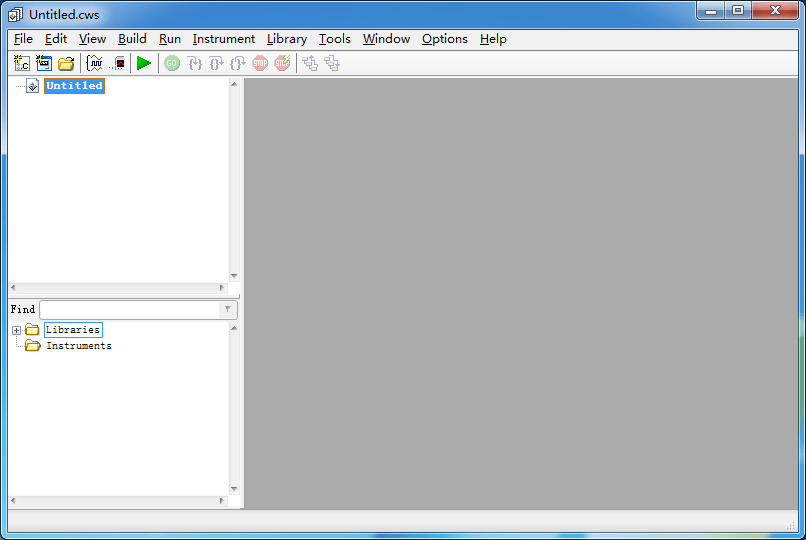This screenshot has width=806, height=540.
Task: Click the new source file (.c) icon
Action: click(22, 63)
